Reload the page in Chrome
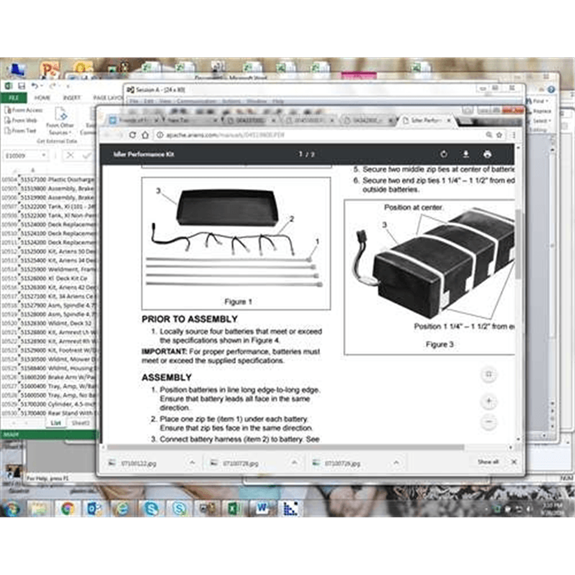Image resolution: width=575 pixels, height=575 pixels. click(132, 135)
